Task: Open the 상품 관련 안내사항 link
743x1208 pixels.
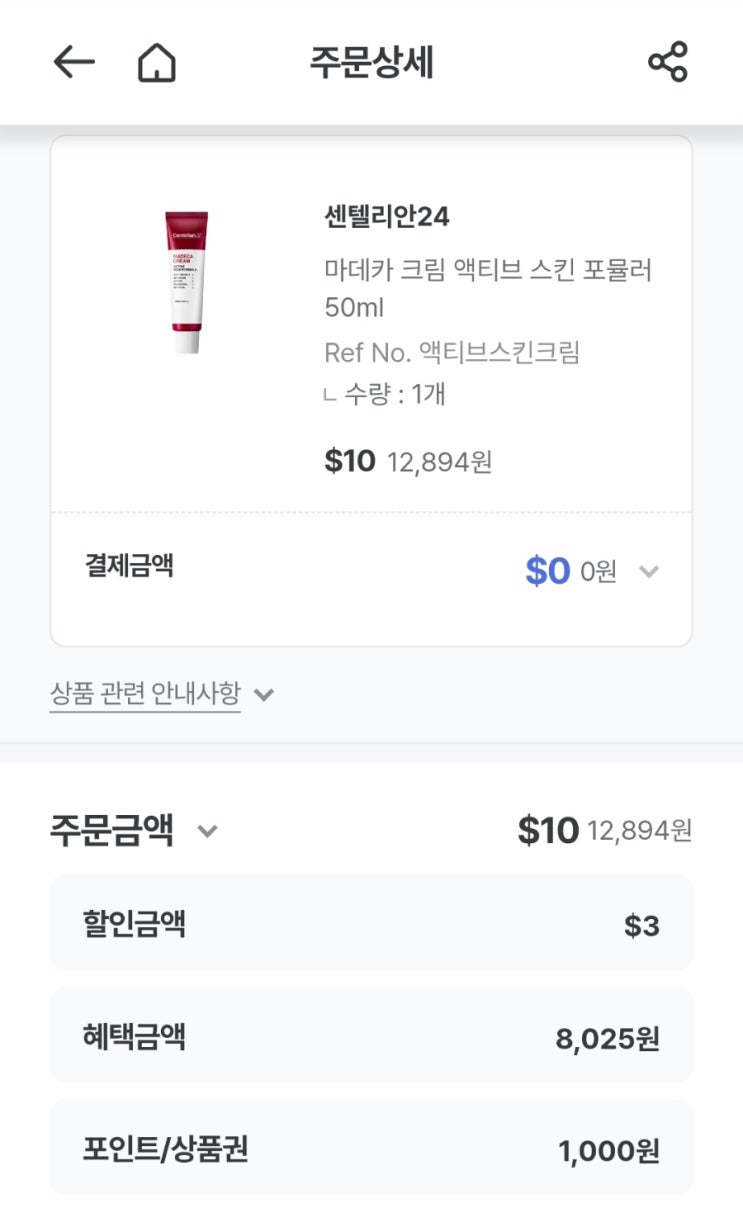Action: click(x=145, y=693)
